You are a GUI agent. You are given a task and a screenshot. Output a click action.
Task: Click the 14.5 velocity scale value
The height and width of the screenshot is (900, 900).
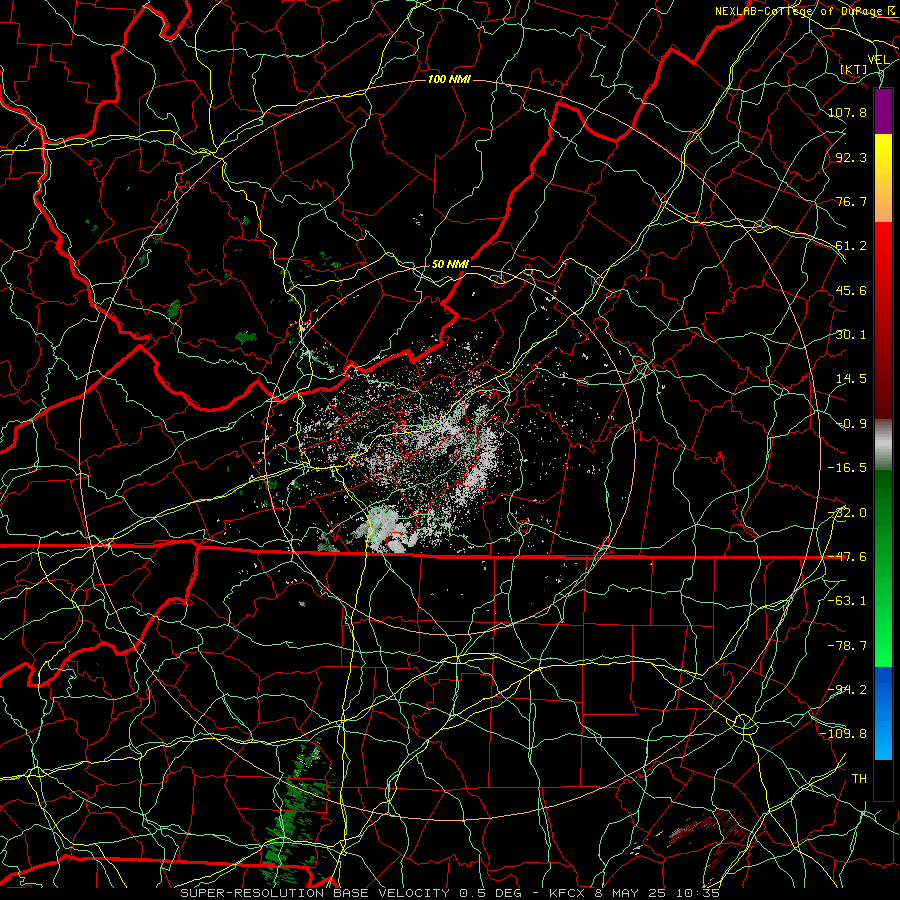click(851, 379)
